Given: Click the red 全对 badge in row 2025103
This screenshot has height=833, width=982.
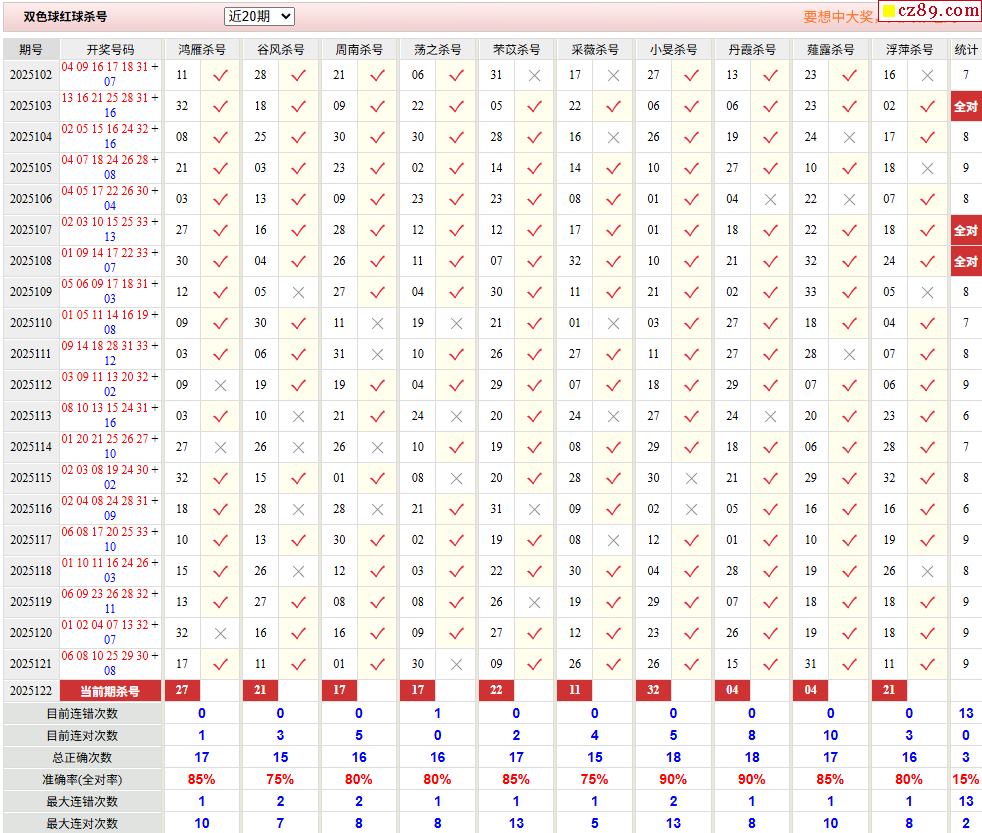Looking at the screenshot, I should click(x=965, y=106).
